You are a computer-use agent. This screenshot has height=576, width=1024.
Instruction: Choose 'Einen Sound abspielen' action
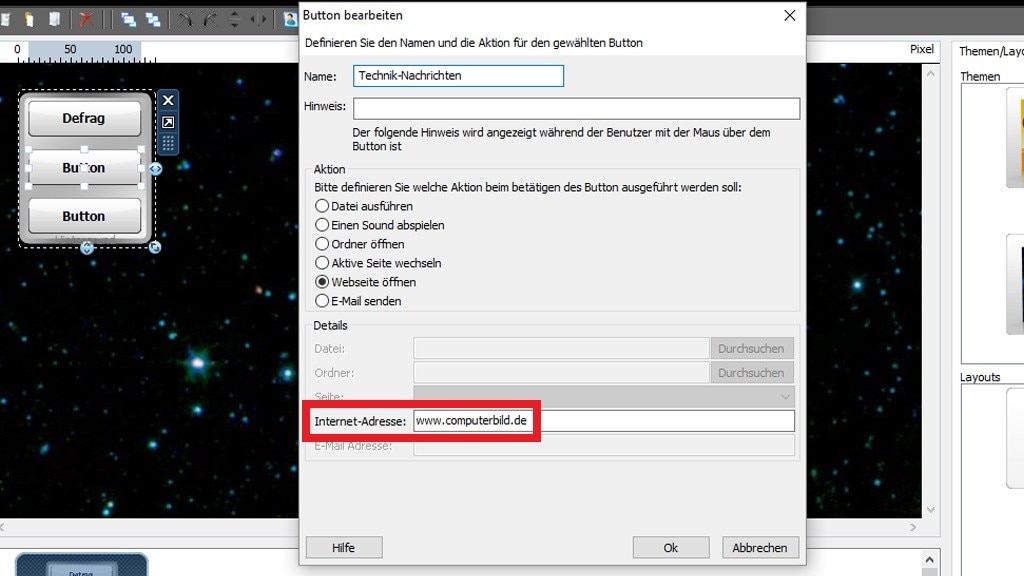tap(322, 225)
